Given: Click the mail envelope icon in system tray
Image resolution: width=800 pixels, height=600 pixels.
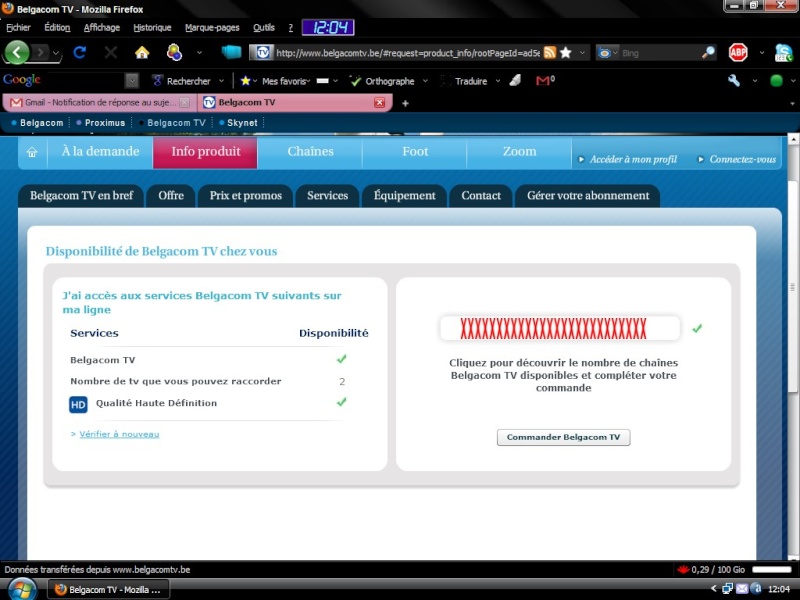Looking at the screenshot, I should pos(742,589).
